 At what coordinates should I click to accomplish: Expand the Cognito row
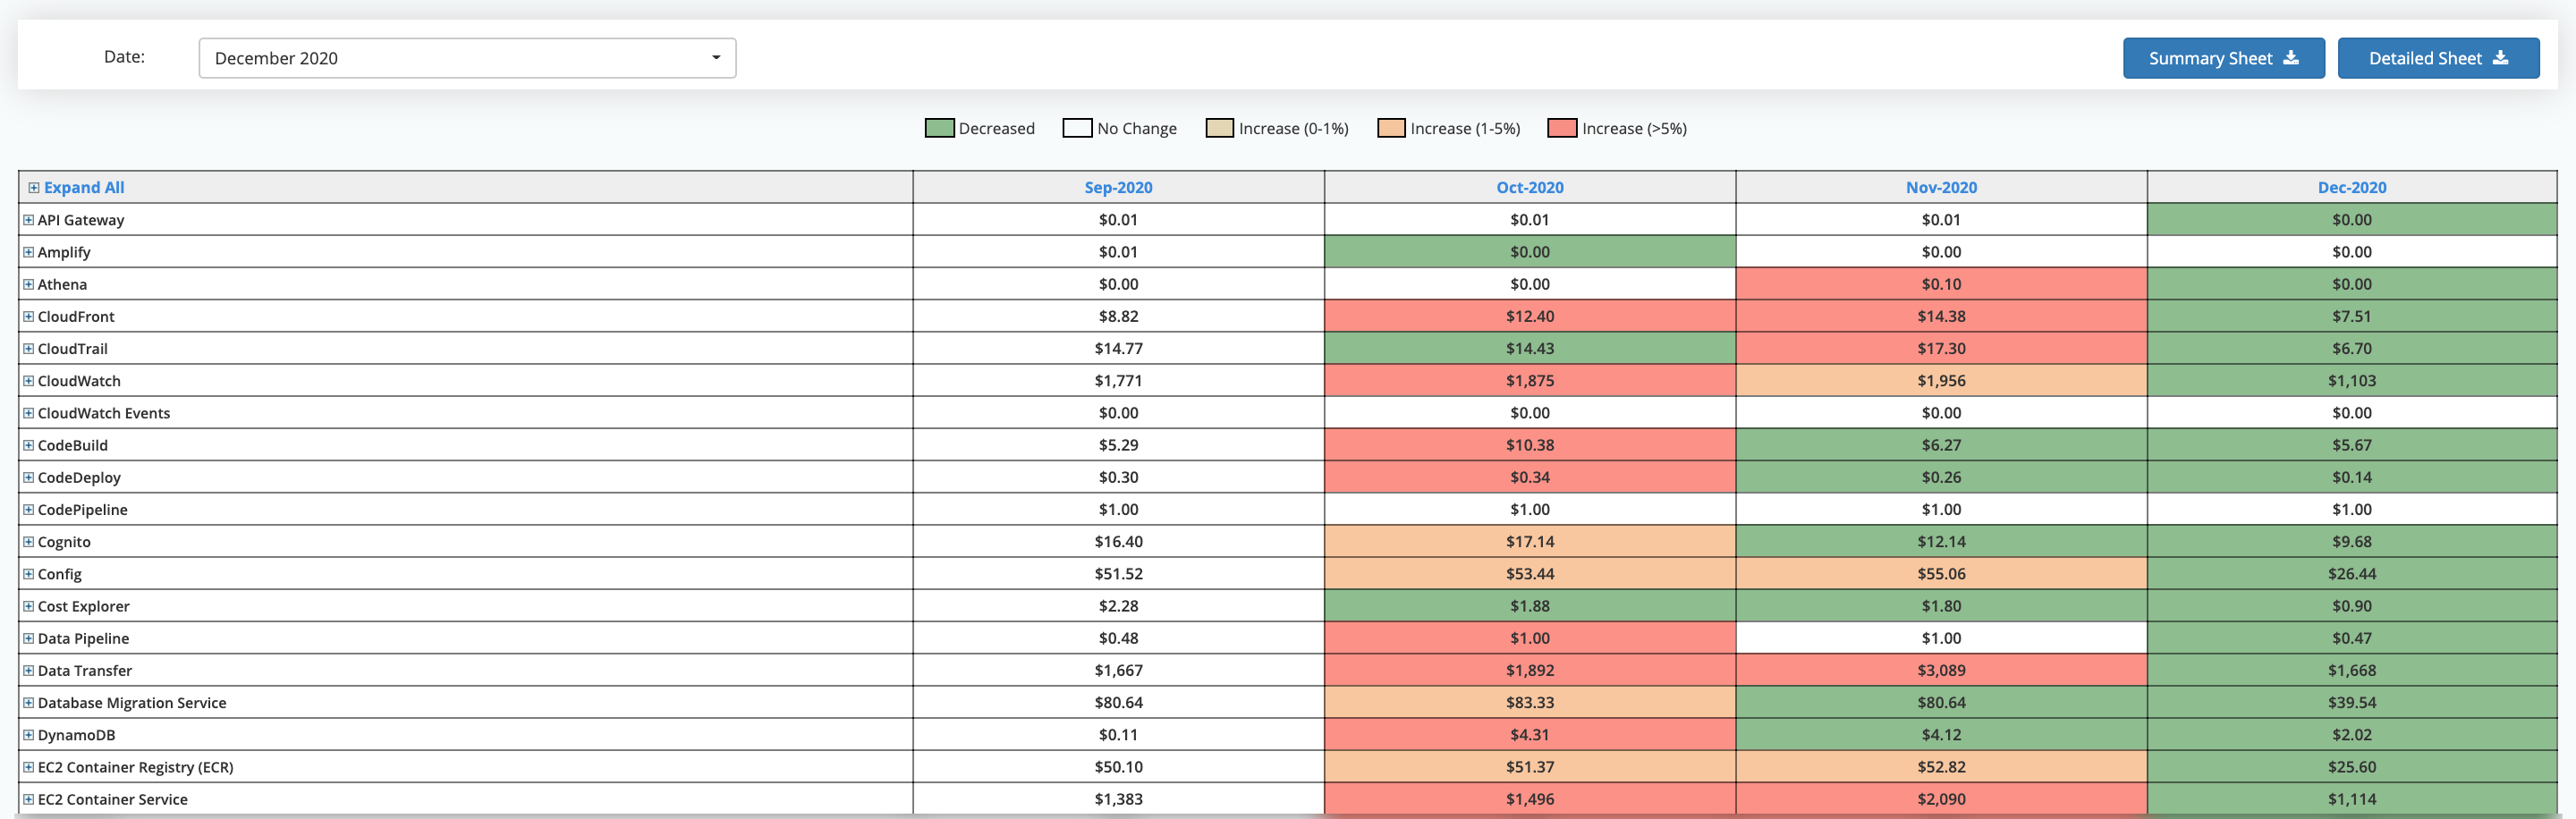point(29,541)
